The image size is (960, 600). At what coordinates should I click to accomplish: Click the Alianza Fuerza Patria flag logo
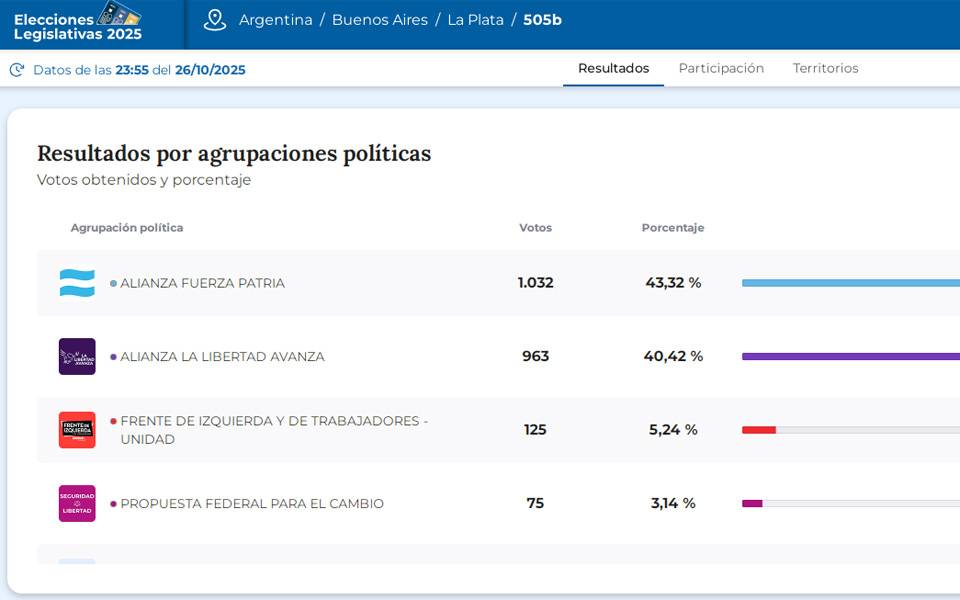click(77, 283)
